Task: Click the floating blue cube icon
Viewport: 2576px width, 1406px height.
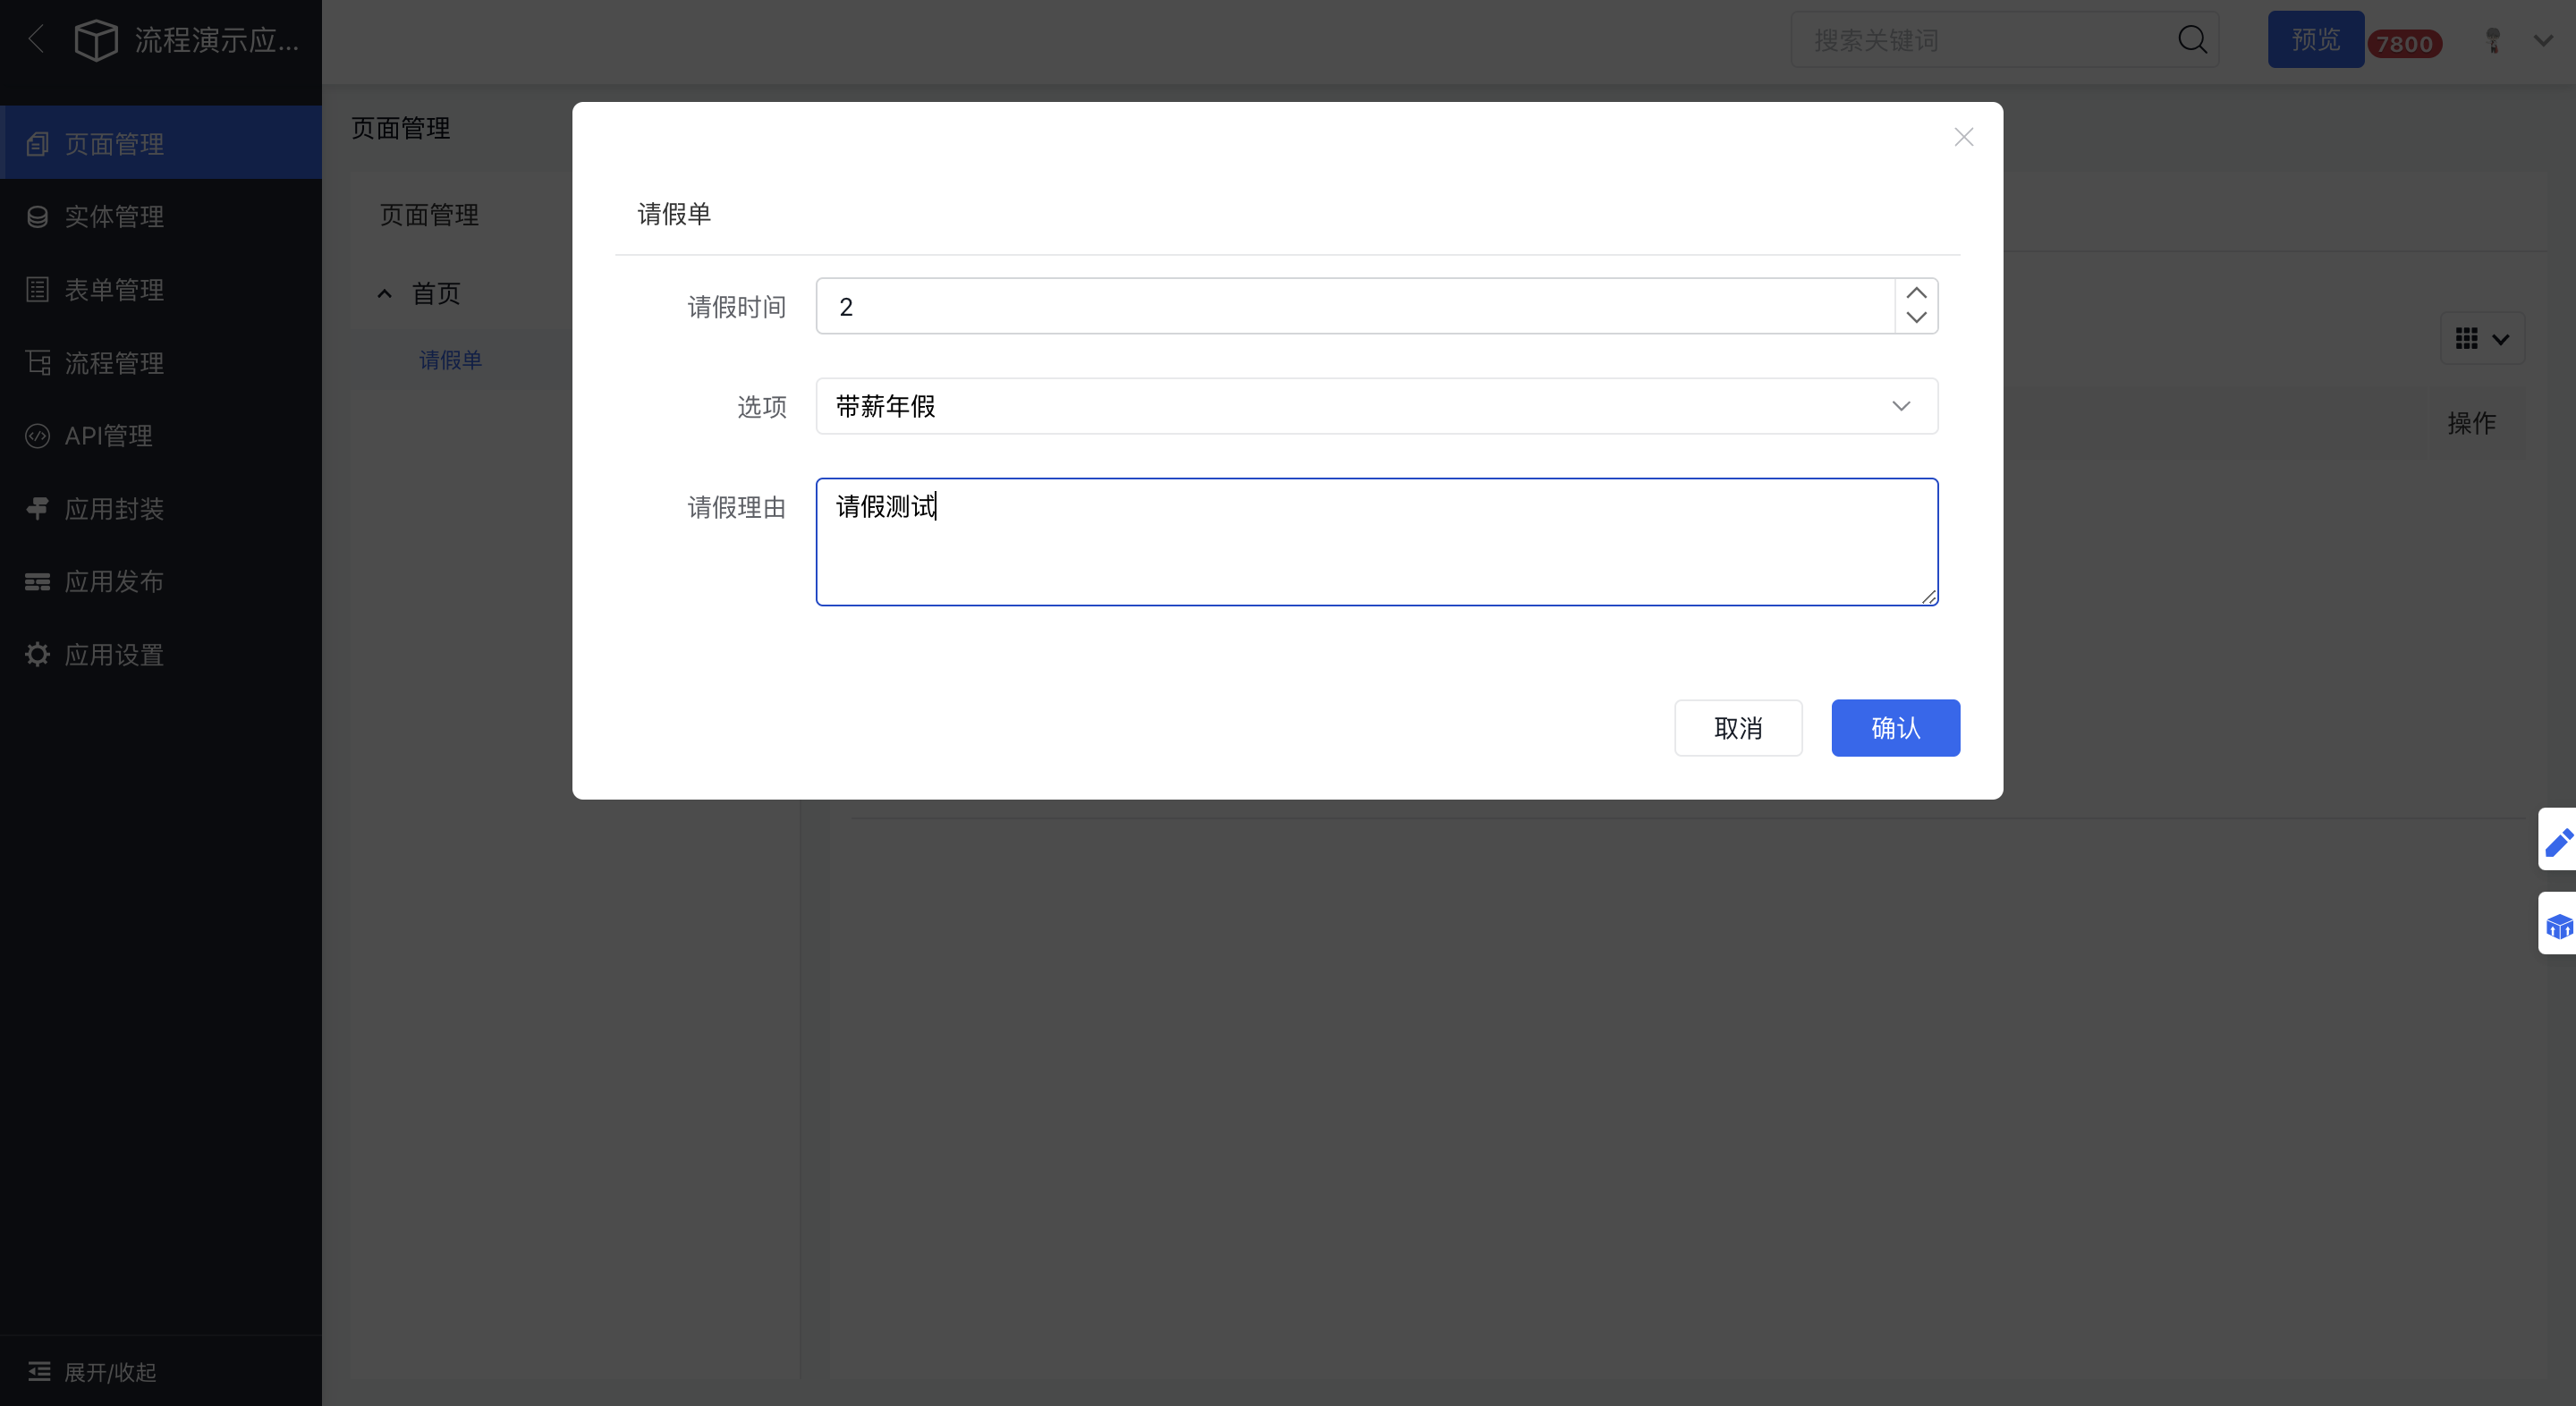Action: click(x=2558, y=925)
